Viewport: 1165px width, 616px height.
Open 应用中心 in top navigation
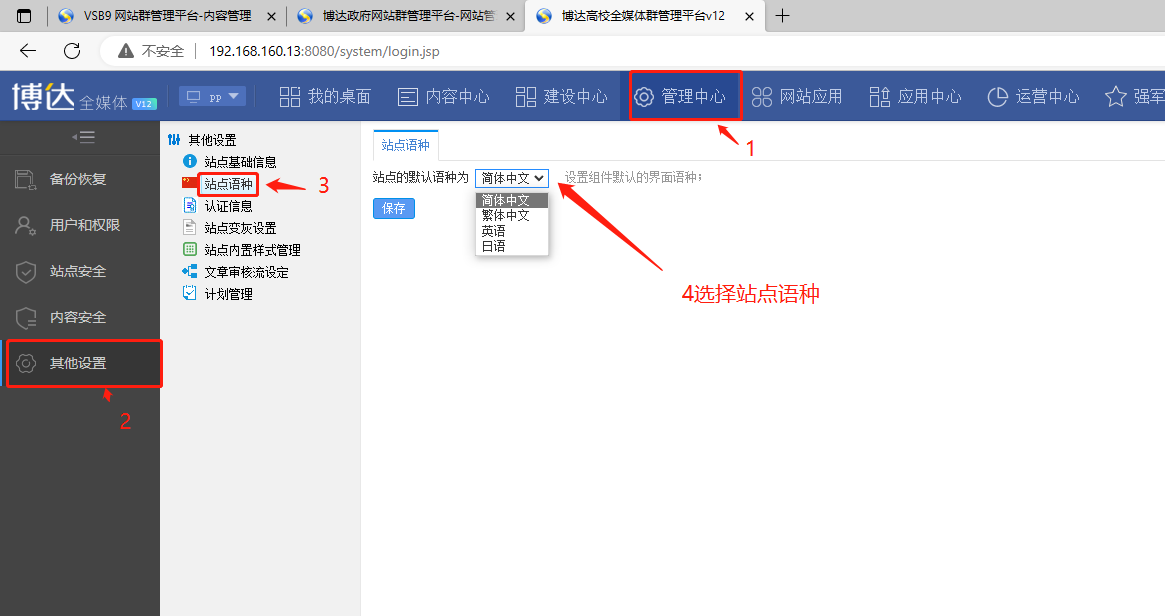click(x=915, y=97)
